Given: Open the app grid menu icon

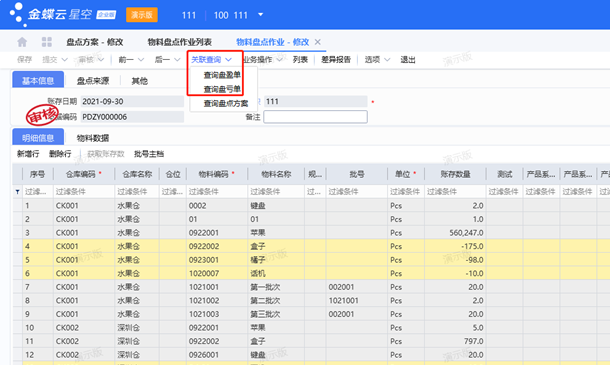Looking at the screenshot, I should pos(47,42).
